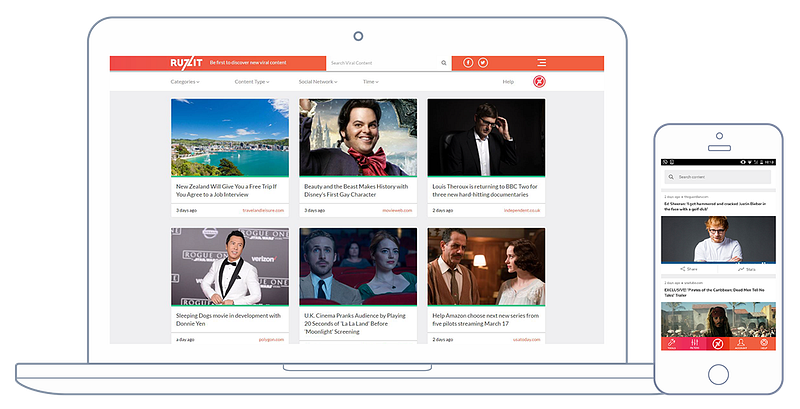Open the Twitter icon in the header
Screen dimensions: 800x409
[483, 63]
